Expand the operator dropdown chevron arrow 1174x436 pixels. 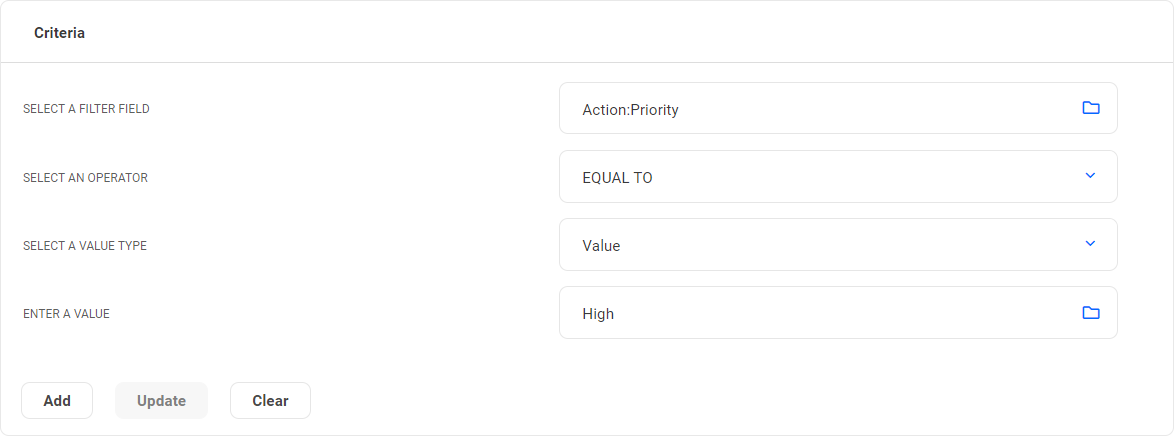(1090, 176)
